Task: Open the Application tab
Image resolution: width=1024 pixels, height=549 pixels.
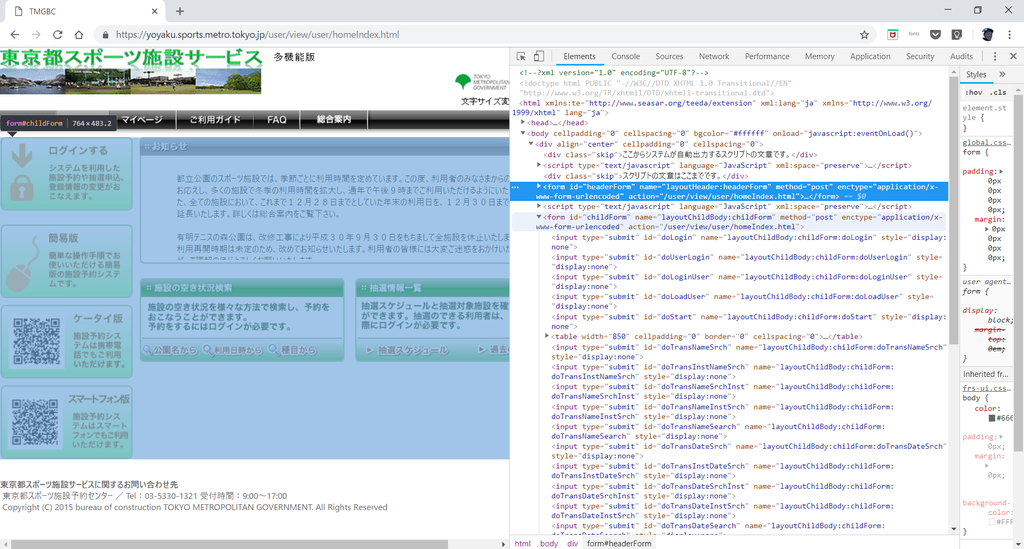Action: click(x=870, y=57)
